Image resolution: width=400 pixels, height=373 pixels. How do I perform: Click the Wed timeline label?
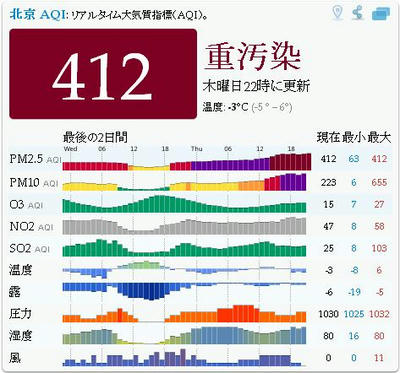70,149
